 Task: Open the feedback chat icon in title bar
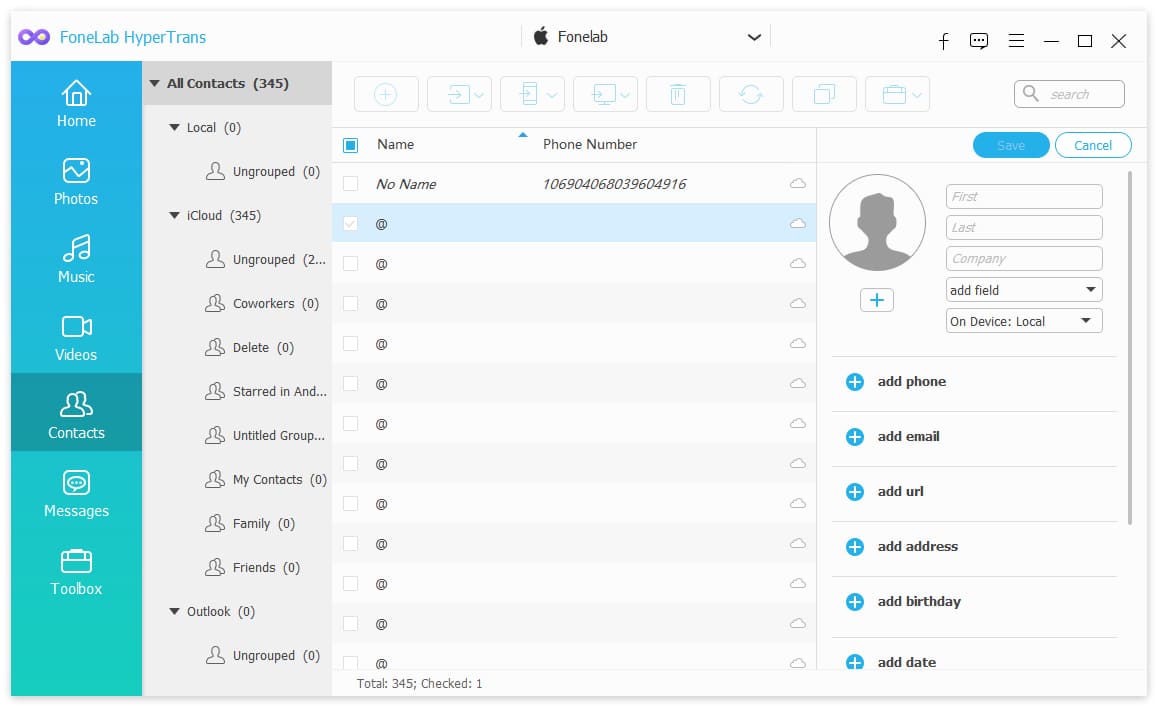pos(979,41)
